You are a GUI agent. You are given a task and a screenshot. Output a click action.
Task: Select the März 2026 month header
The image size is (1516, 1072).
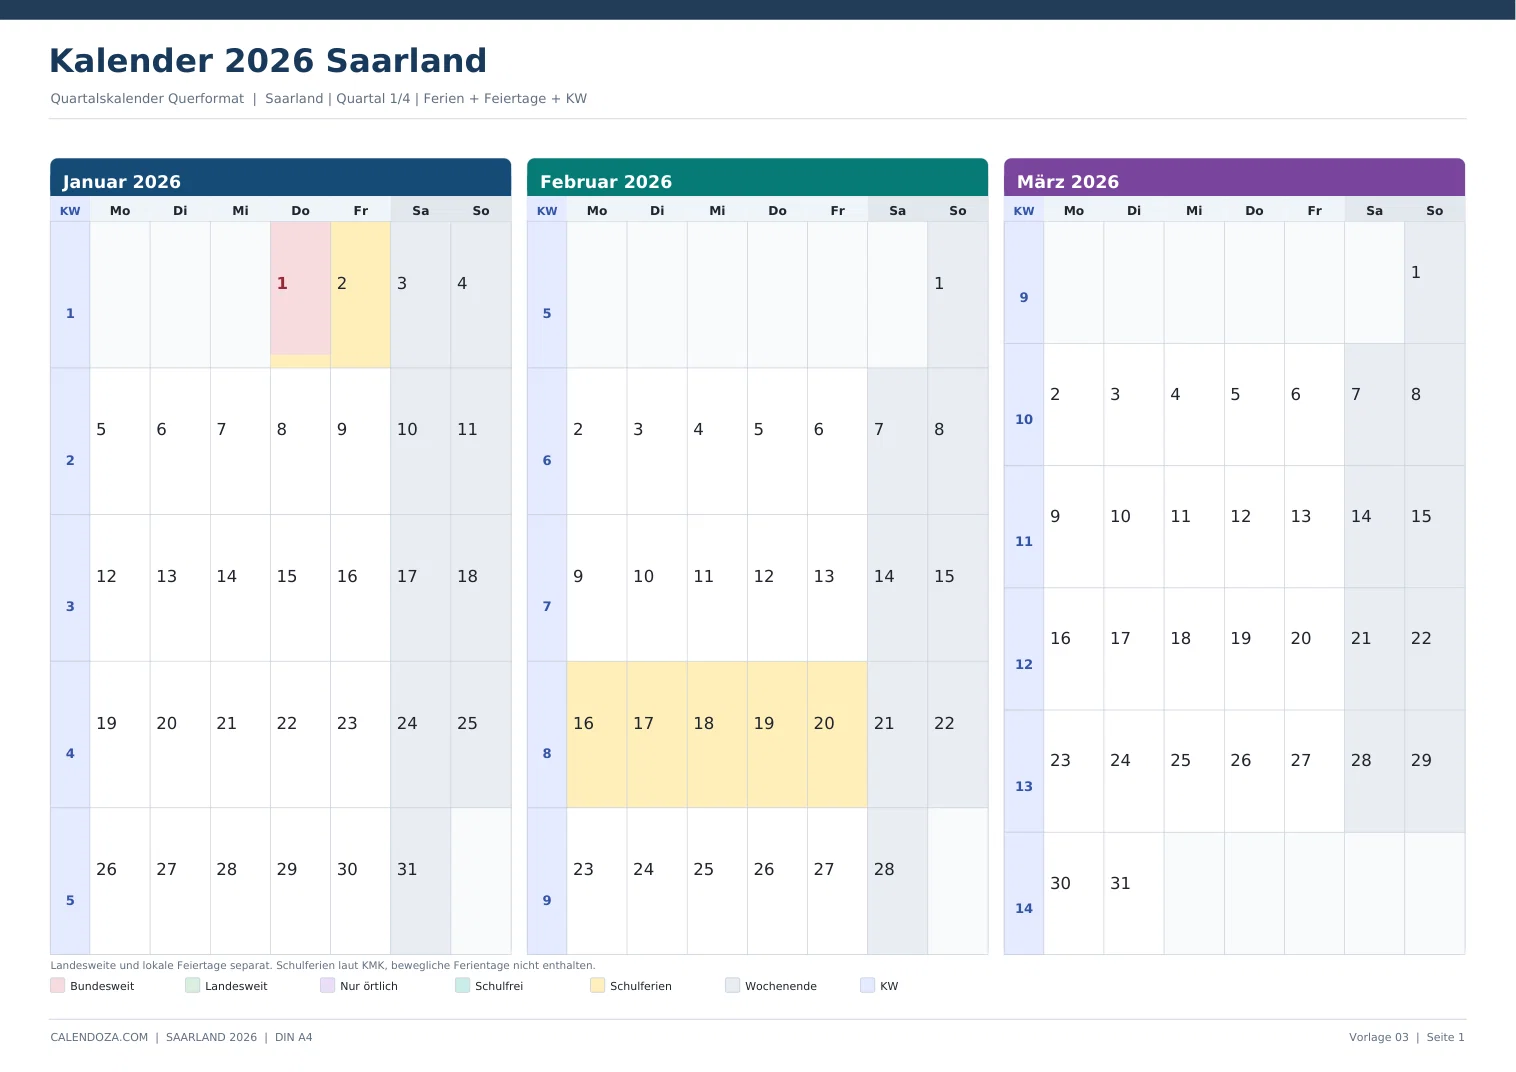(1235, 178)
